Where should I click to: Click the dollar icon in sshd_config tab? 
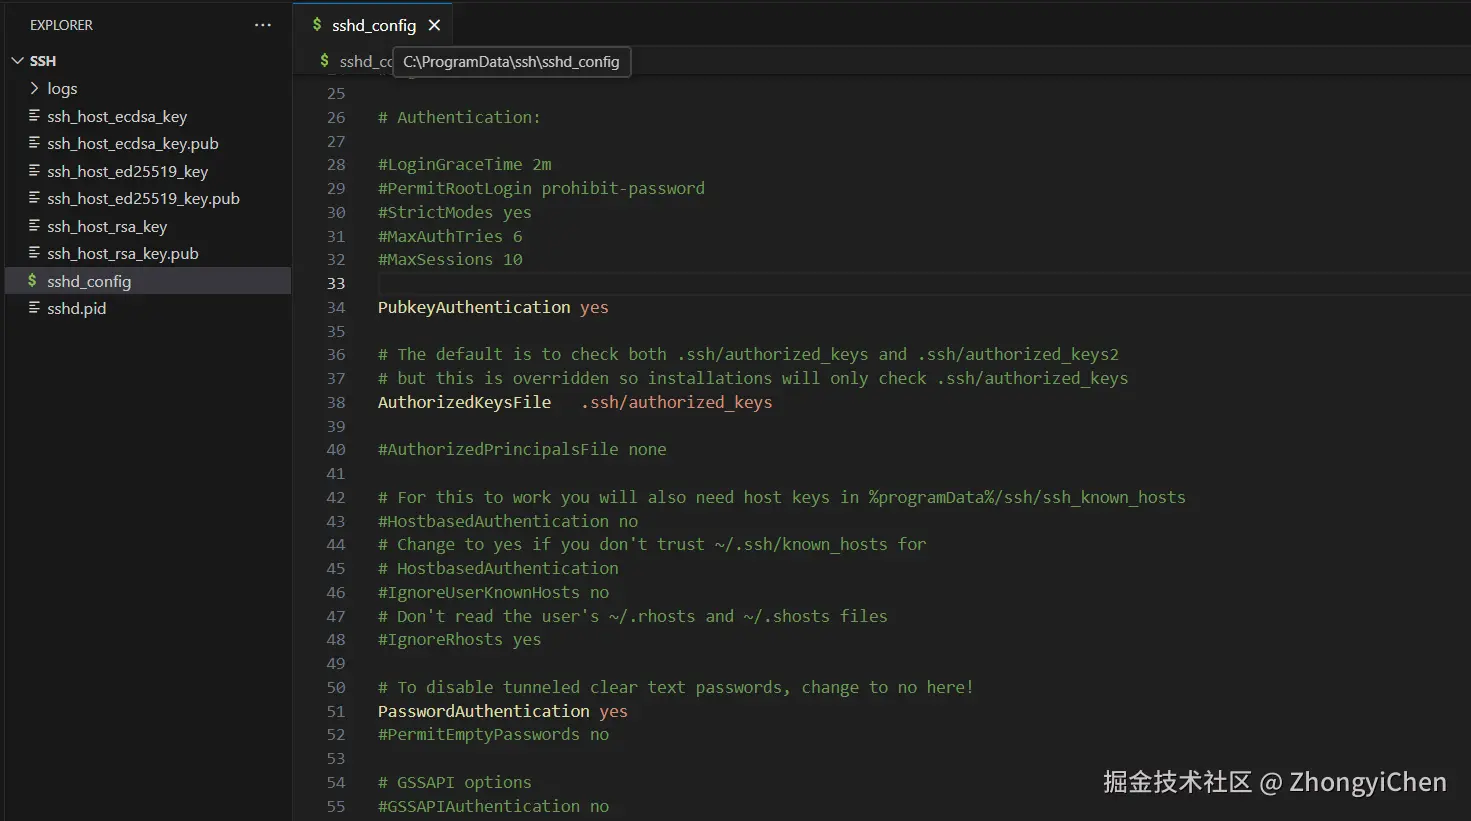tap(317, 25)
